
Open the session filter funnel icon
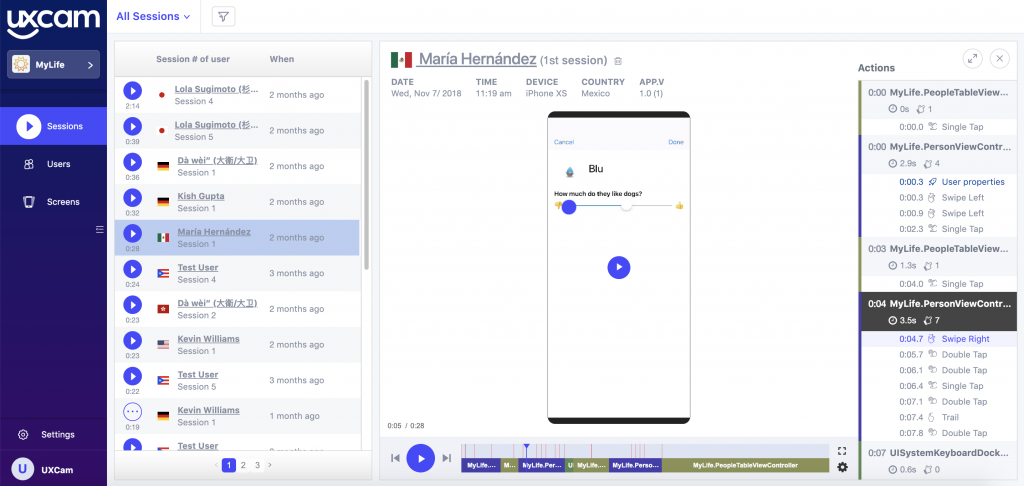pos(224,16)
